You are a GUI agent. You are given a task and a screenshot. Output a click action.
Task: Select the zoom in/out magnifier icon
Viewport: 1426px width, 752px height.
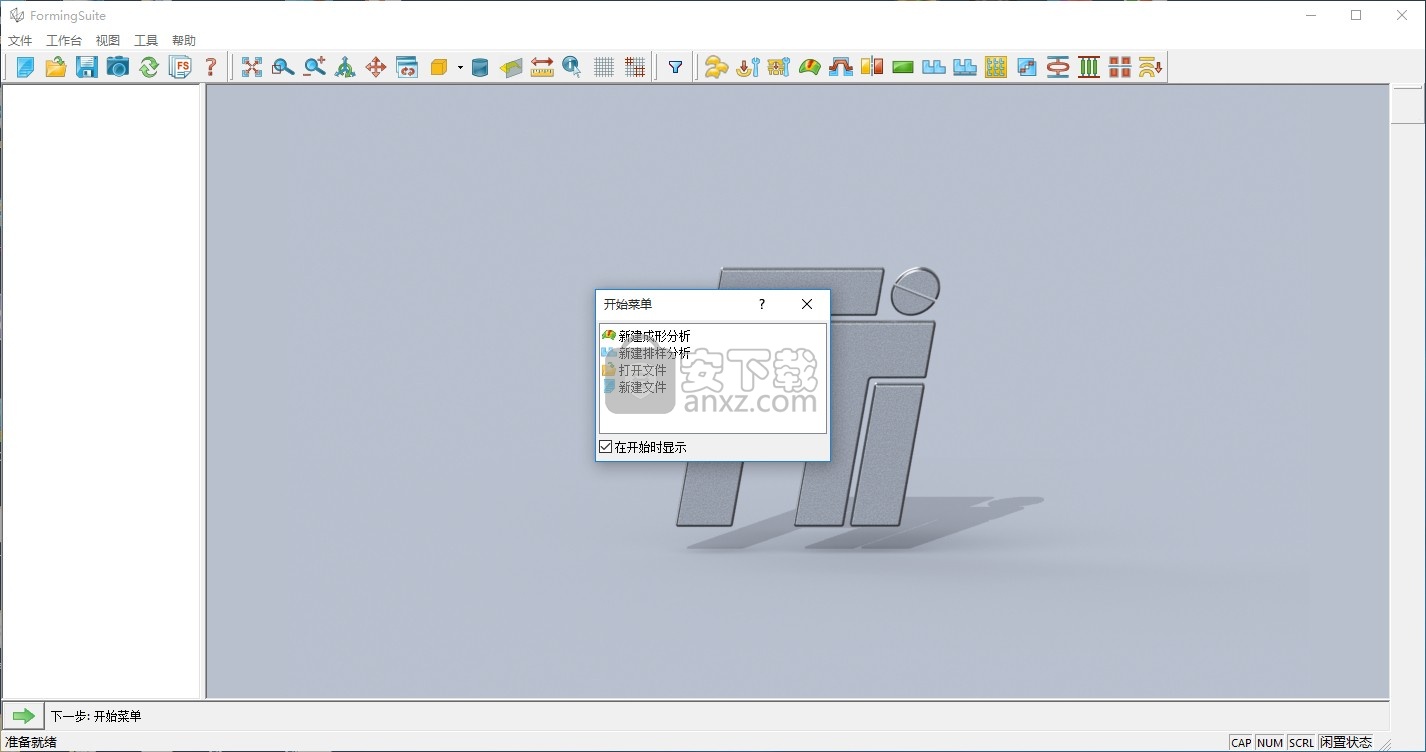314,67
